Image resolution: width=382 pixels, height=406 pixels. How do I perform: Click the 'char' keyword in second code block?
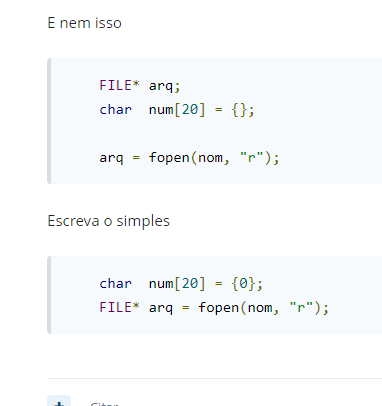coord(115,284)
